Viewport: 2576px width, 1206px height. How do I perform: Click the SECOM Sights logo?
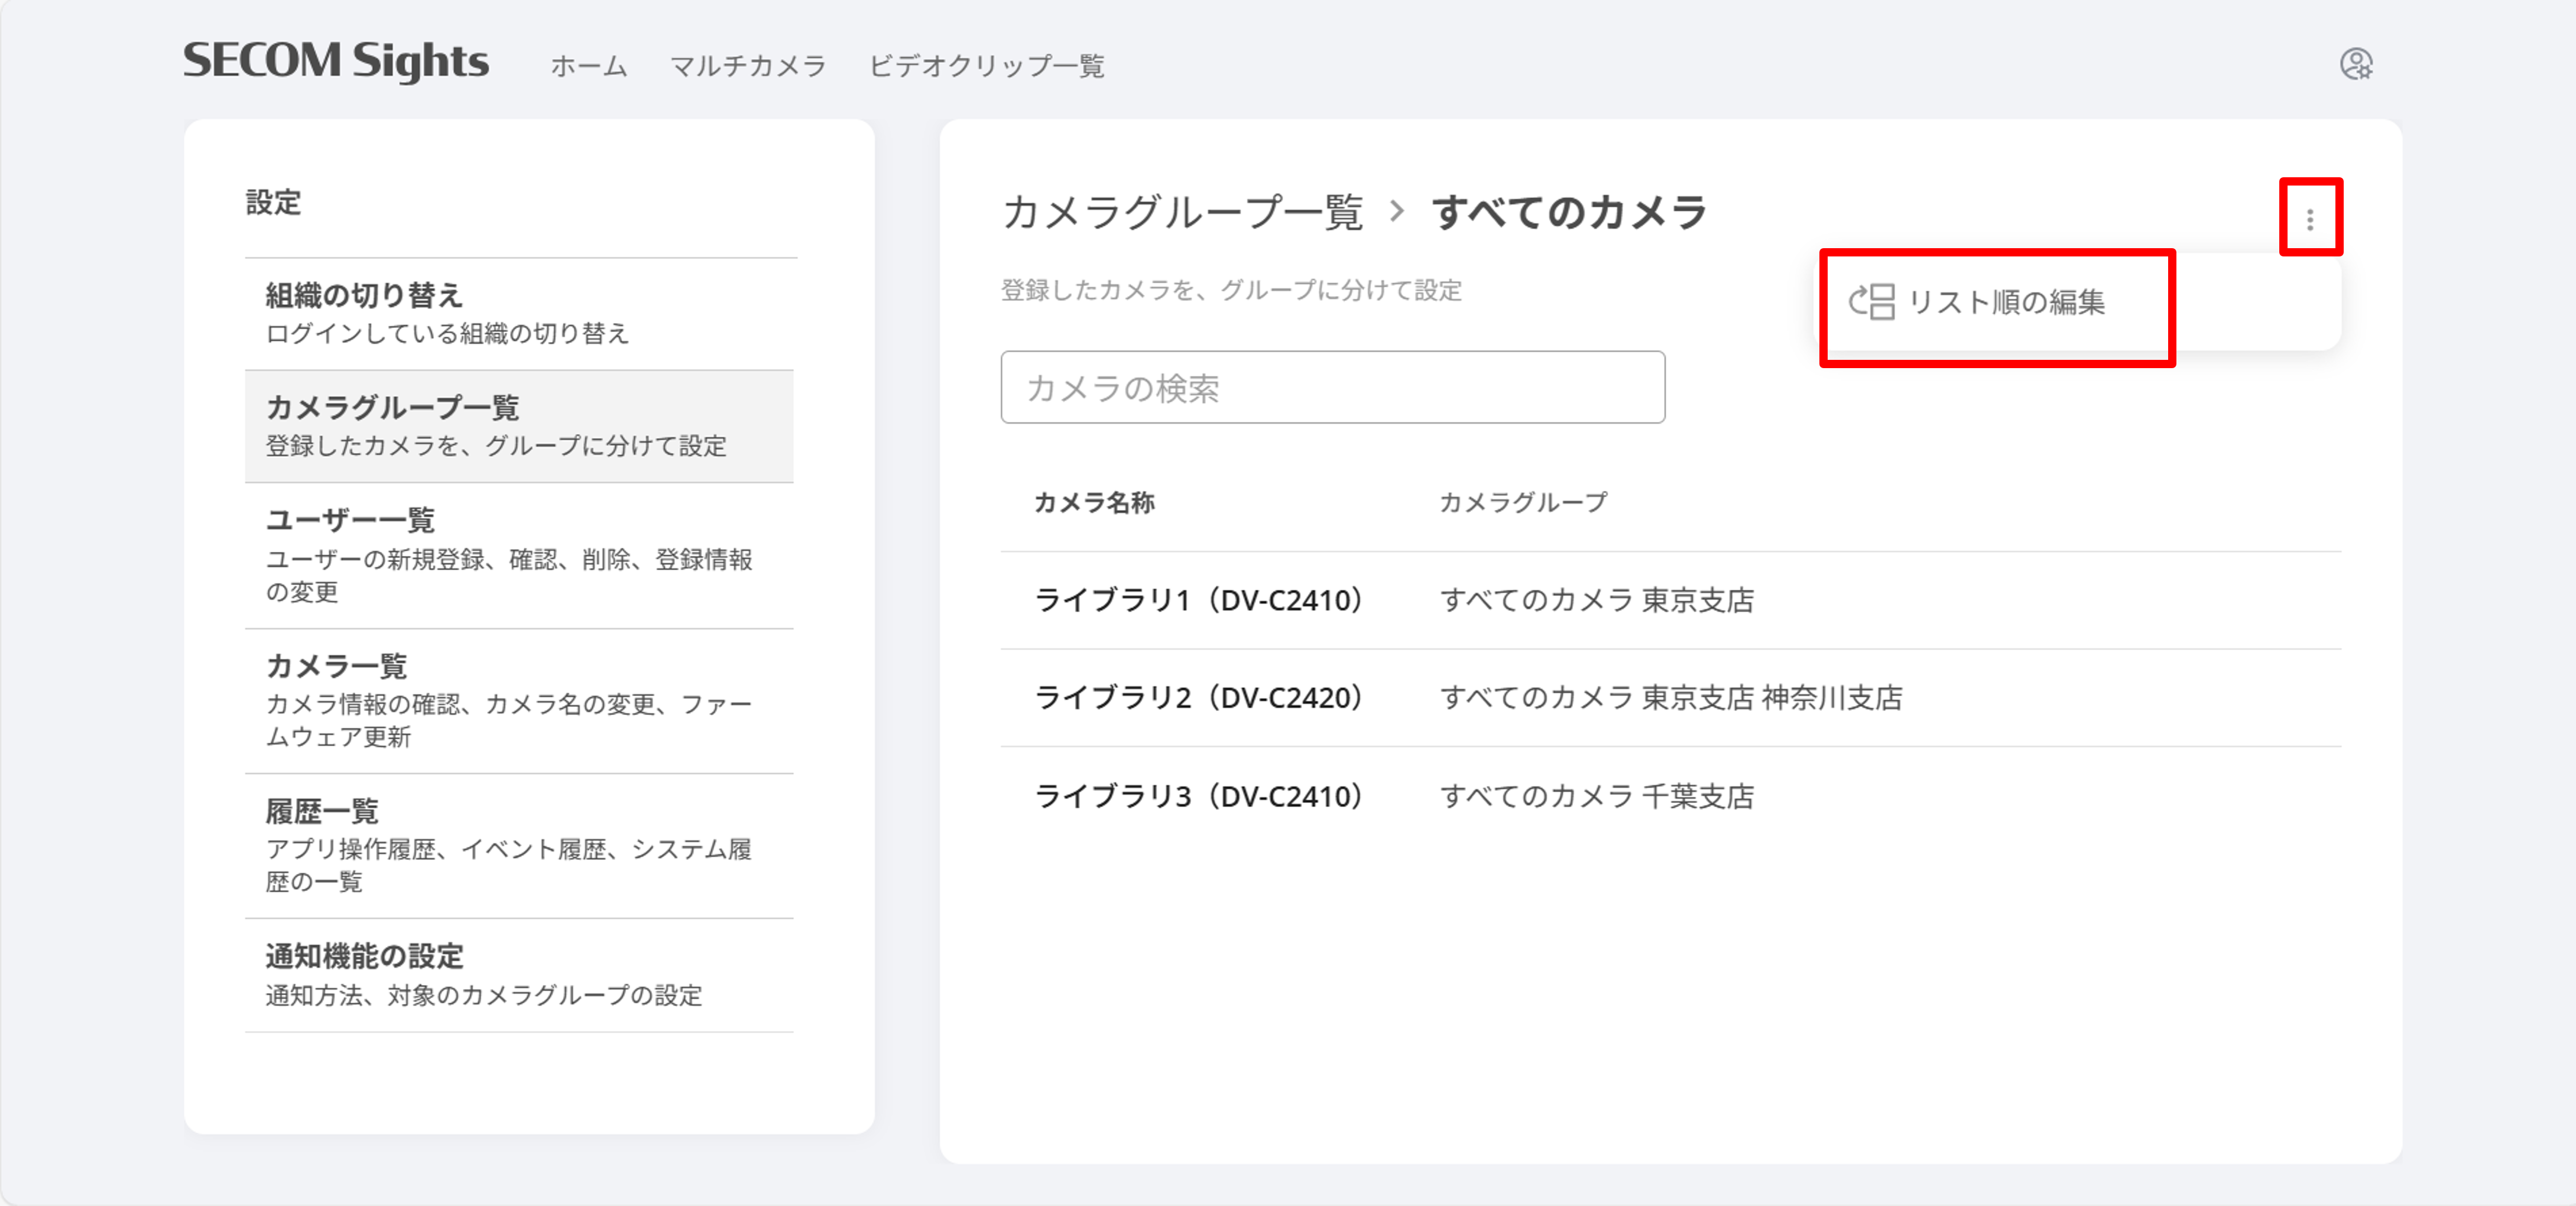(x=336, y=61)
